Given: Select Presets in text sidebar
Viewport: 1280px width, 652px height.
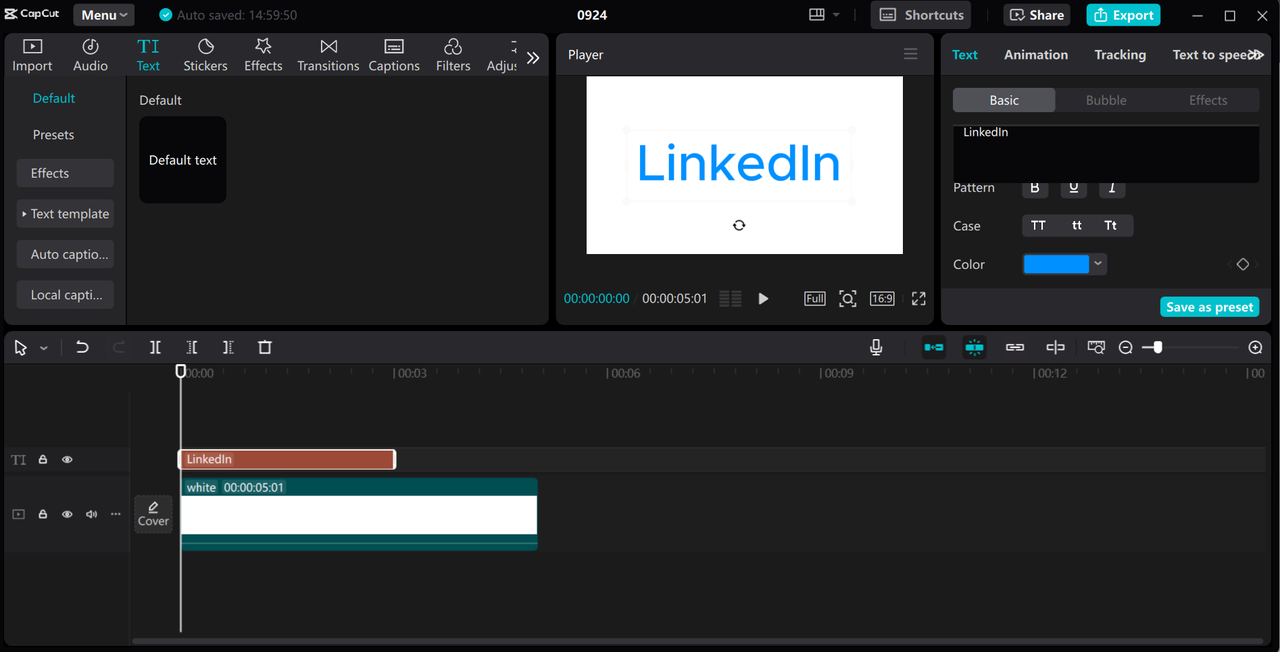Looking at the screenshot, I should pos(54,135).
